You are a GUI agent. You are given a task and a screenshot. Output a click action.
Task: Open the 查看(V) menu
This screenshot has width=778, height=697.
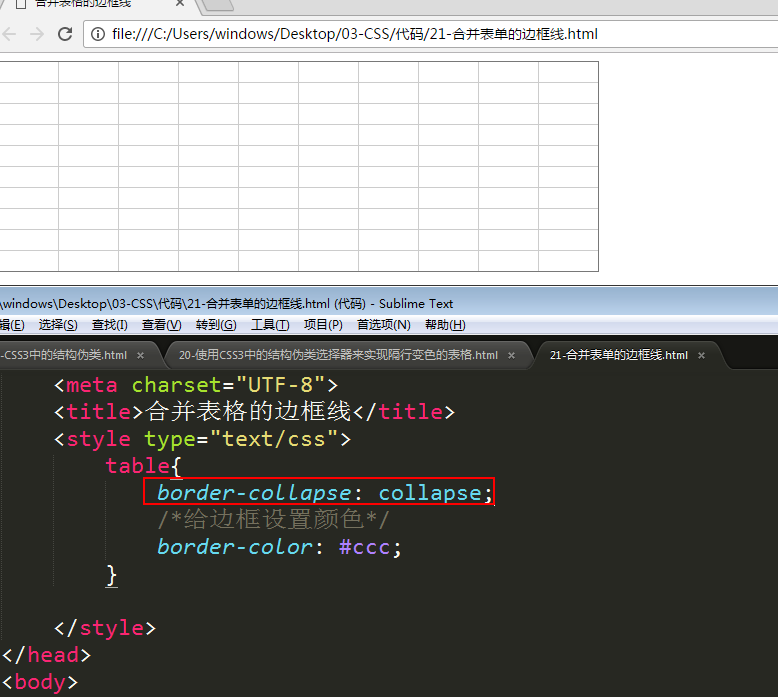pos(161,325)
